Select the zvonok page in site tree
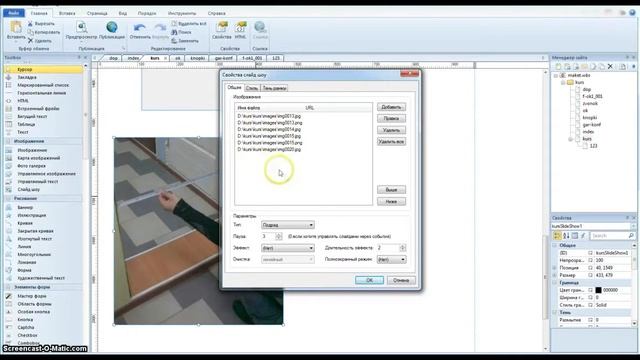The height and width of the screenshot is (360, 640). click(590, 103)
